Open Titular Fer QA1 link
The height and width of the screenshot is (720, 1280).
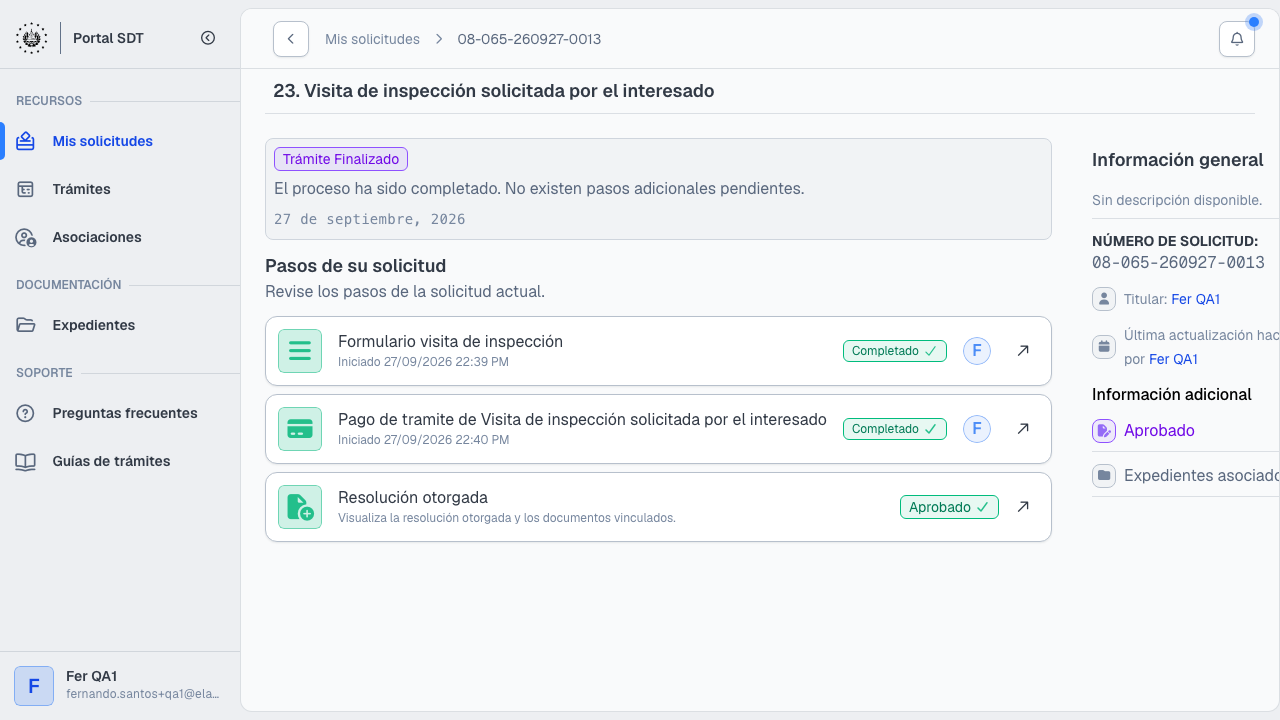coord(1196,299)
